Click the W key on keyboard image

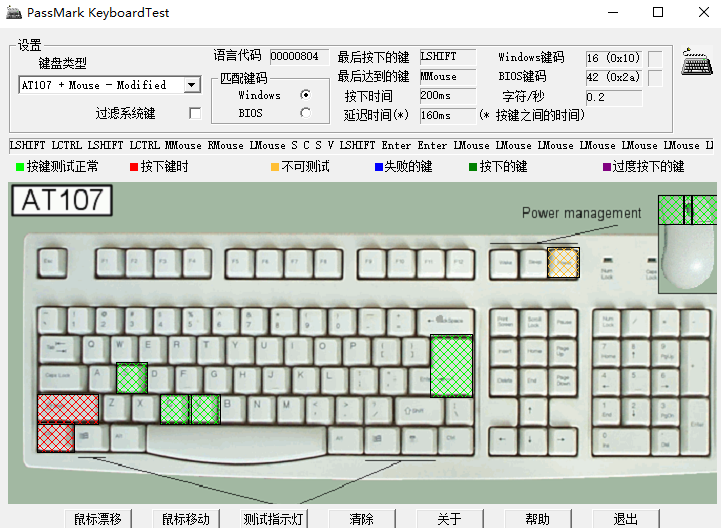pyautogui.click(x=123, y=349)
